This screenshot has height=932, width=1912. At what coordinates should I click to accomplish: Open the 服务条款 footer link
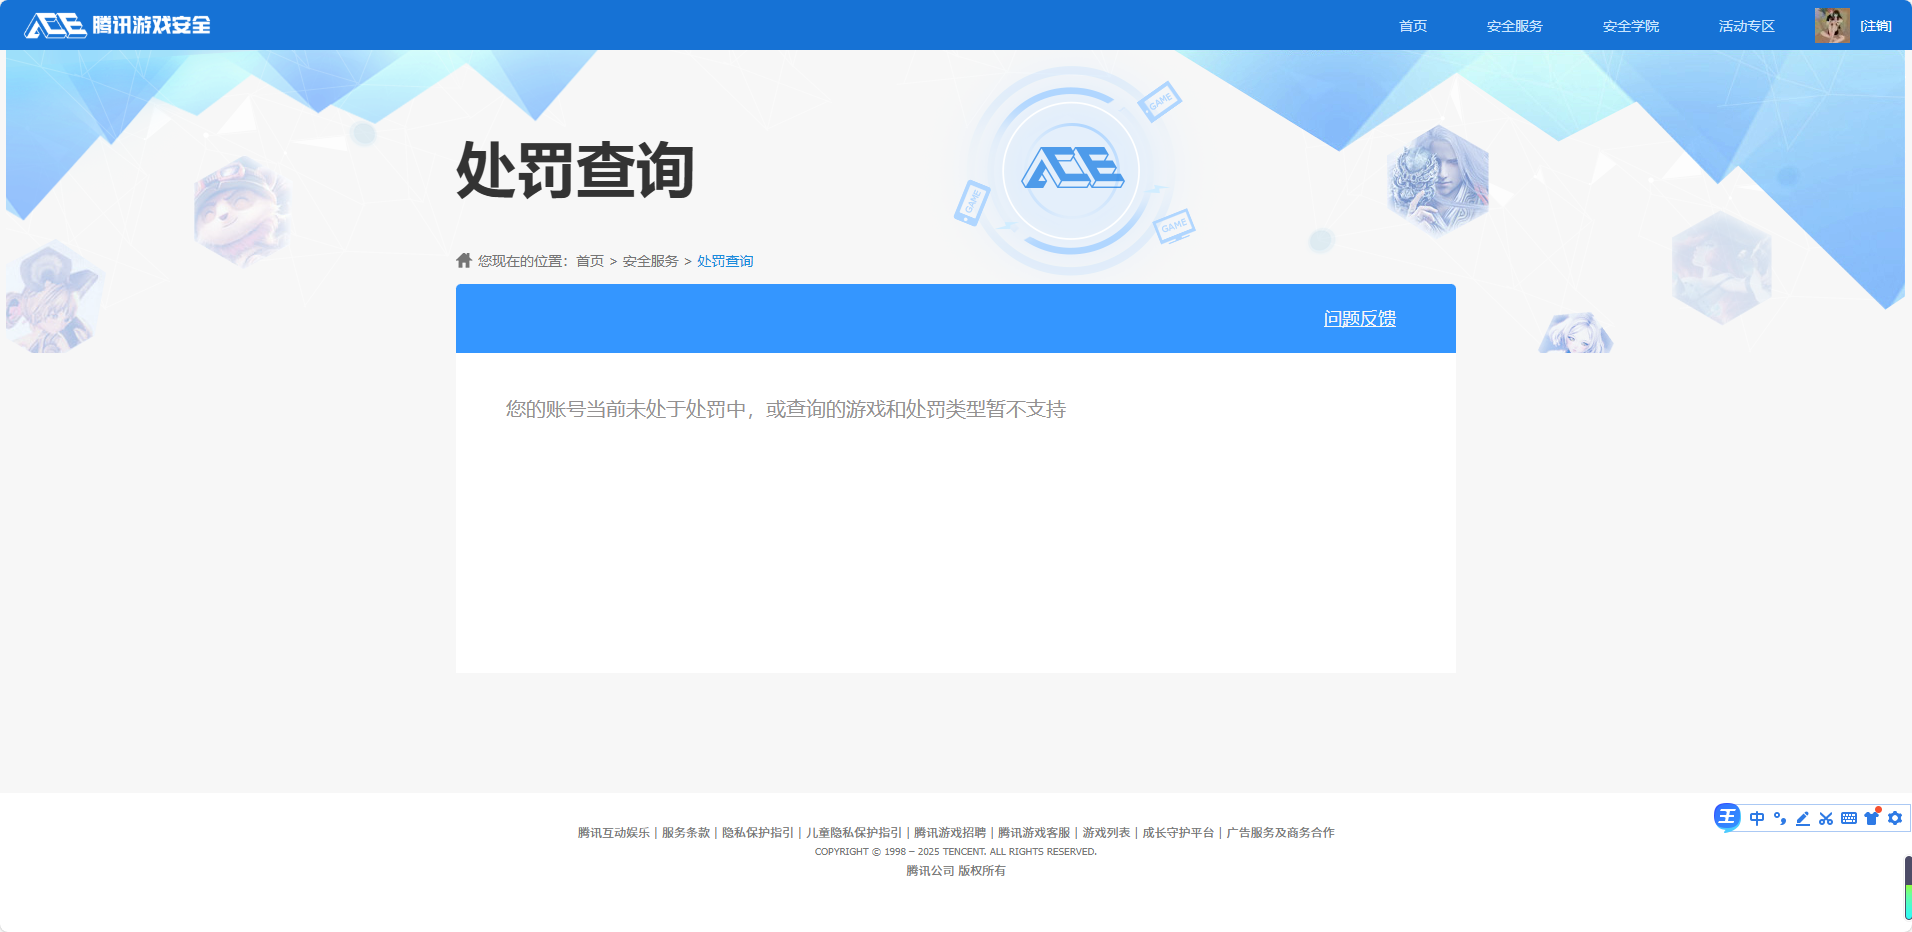[x=685, y=832]
